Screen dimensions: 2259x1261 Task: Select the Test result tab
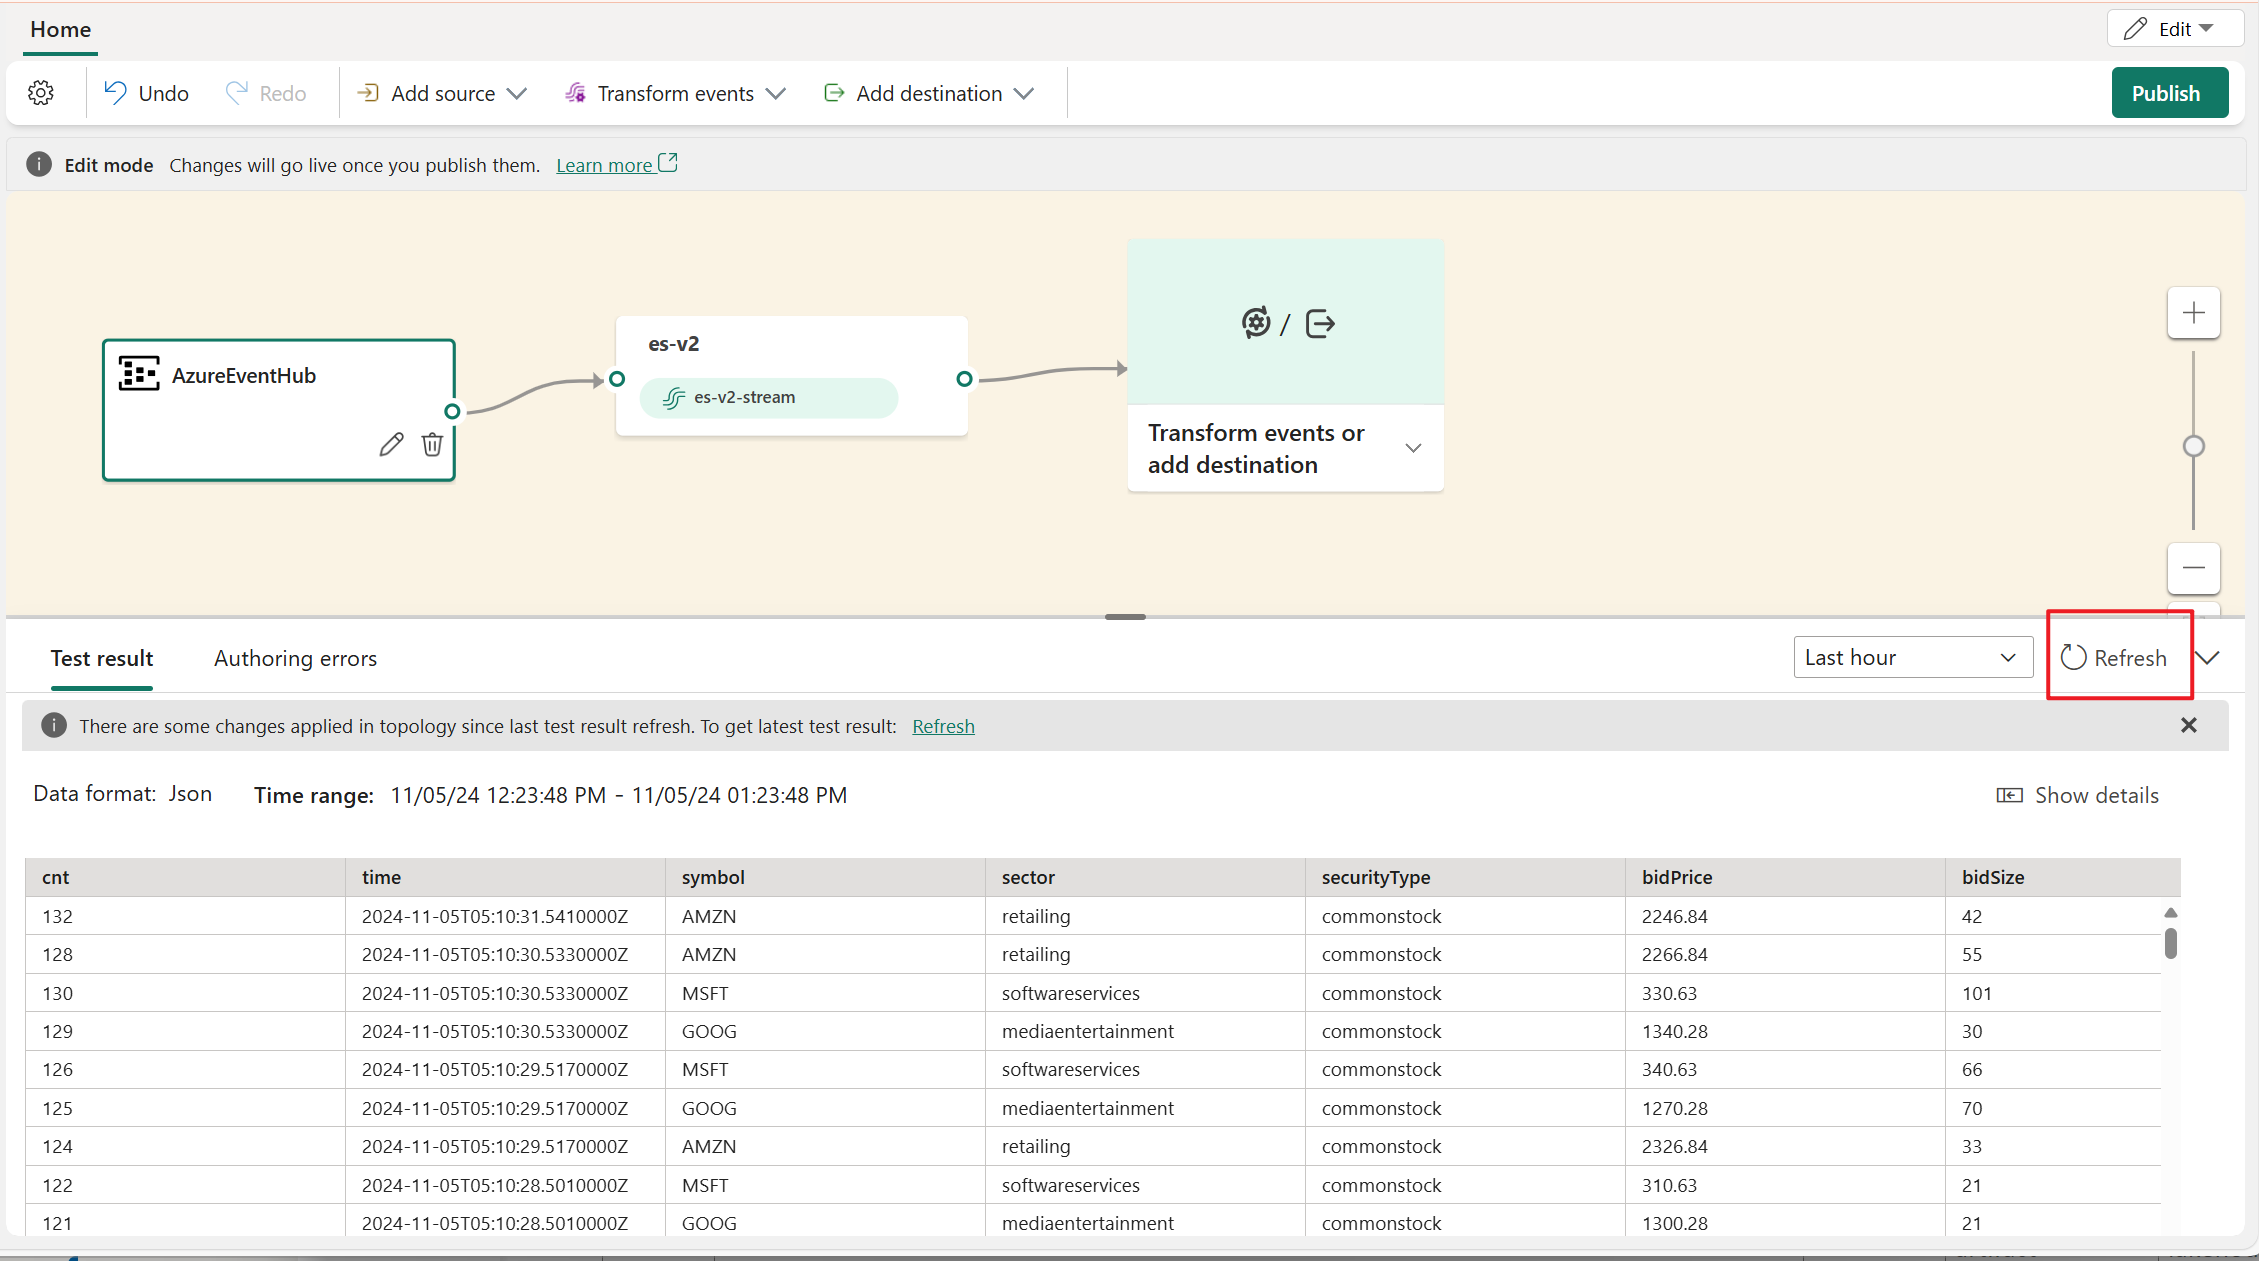pyautogui.click(x=102, y=658)
